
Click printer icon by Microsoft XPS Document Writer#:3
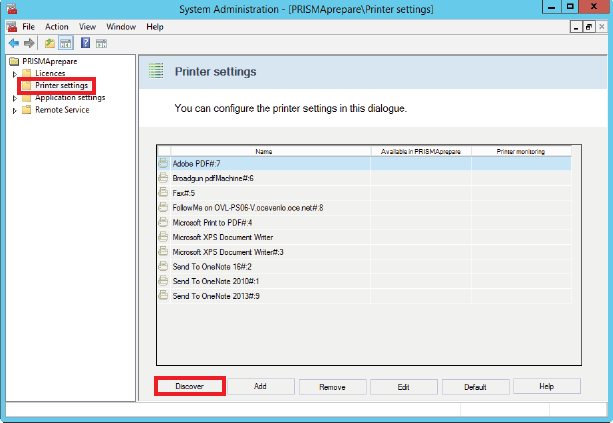tap(163, 251)
